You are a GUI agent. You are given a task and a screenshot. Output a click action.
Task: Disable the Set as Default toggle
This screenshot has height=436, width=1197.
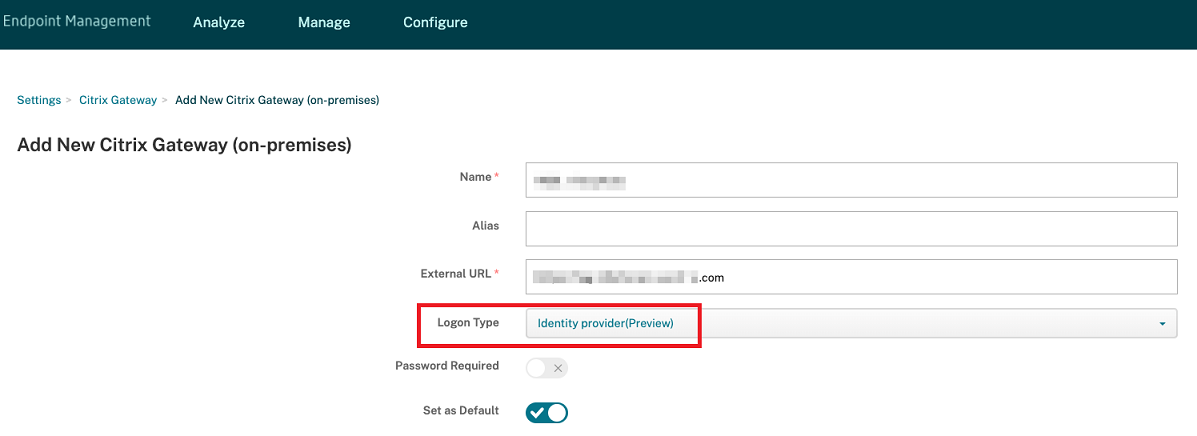[547, 412]
